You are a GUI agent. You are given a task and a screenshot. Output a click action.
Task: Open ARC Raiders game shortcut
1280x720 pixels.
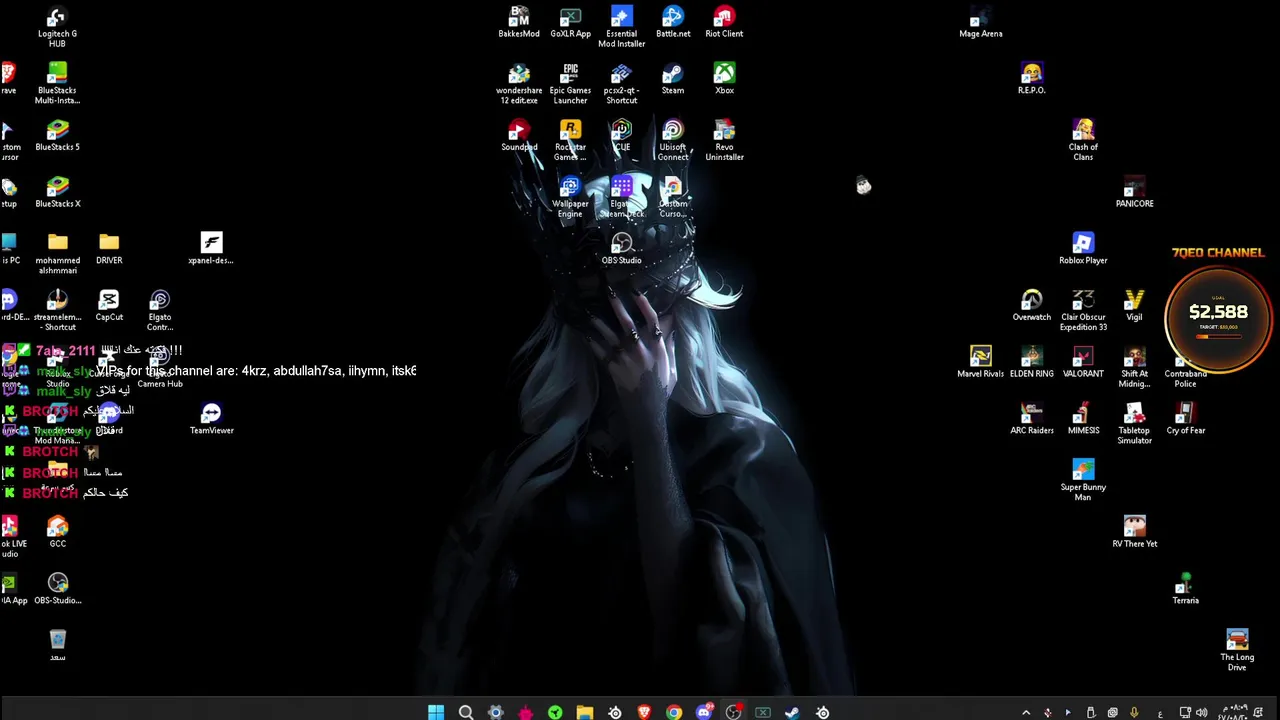pos(1031,419)
